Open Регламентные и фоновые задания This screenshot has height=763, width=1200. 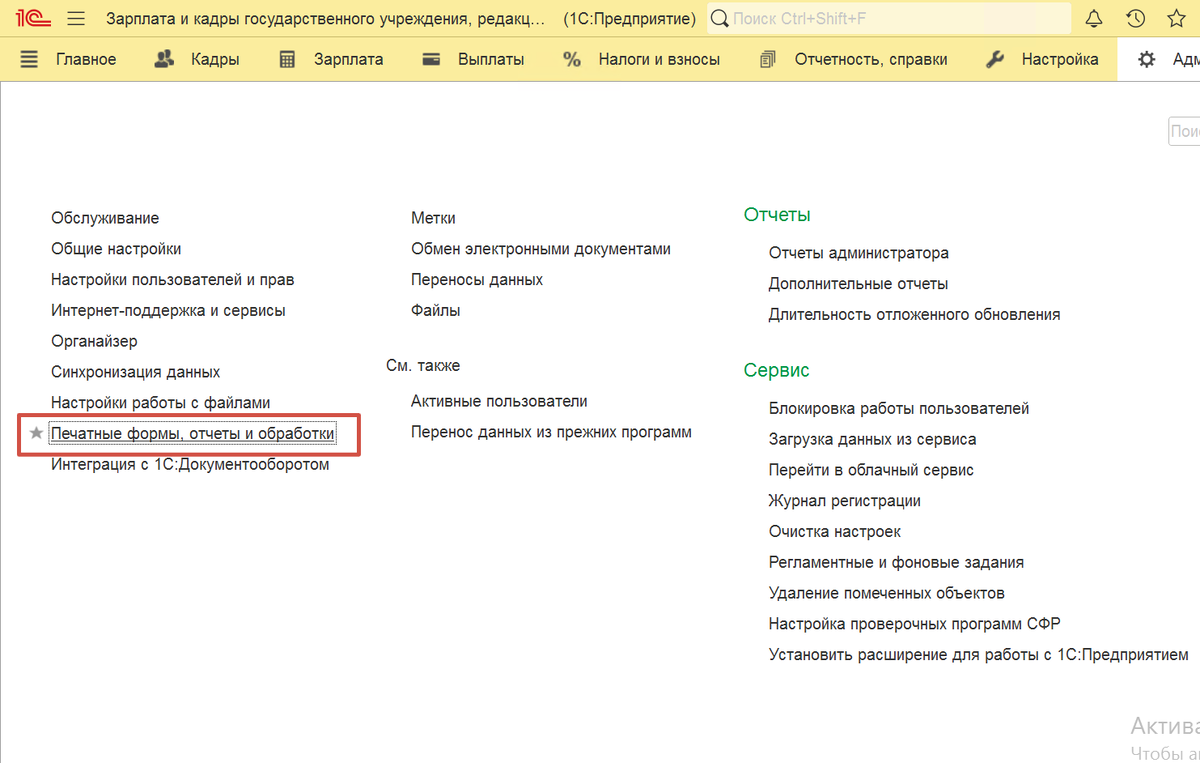click(x=896, y=562)
